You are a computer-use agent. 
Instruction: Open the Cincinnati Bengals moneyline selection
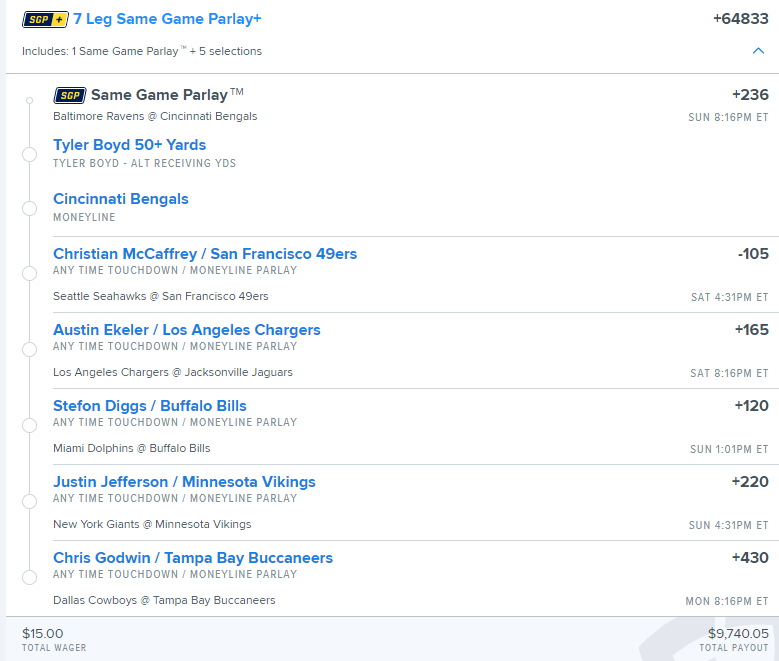121,199
